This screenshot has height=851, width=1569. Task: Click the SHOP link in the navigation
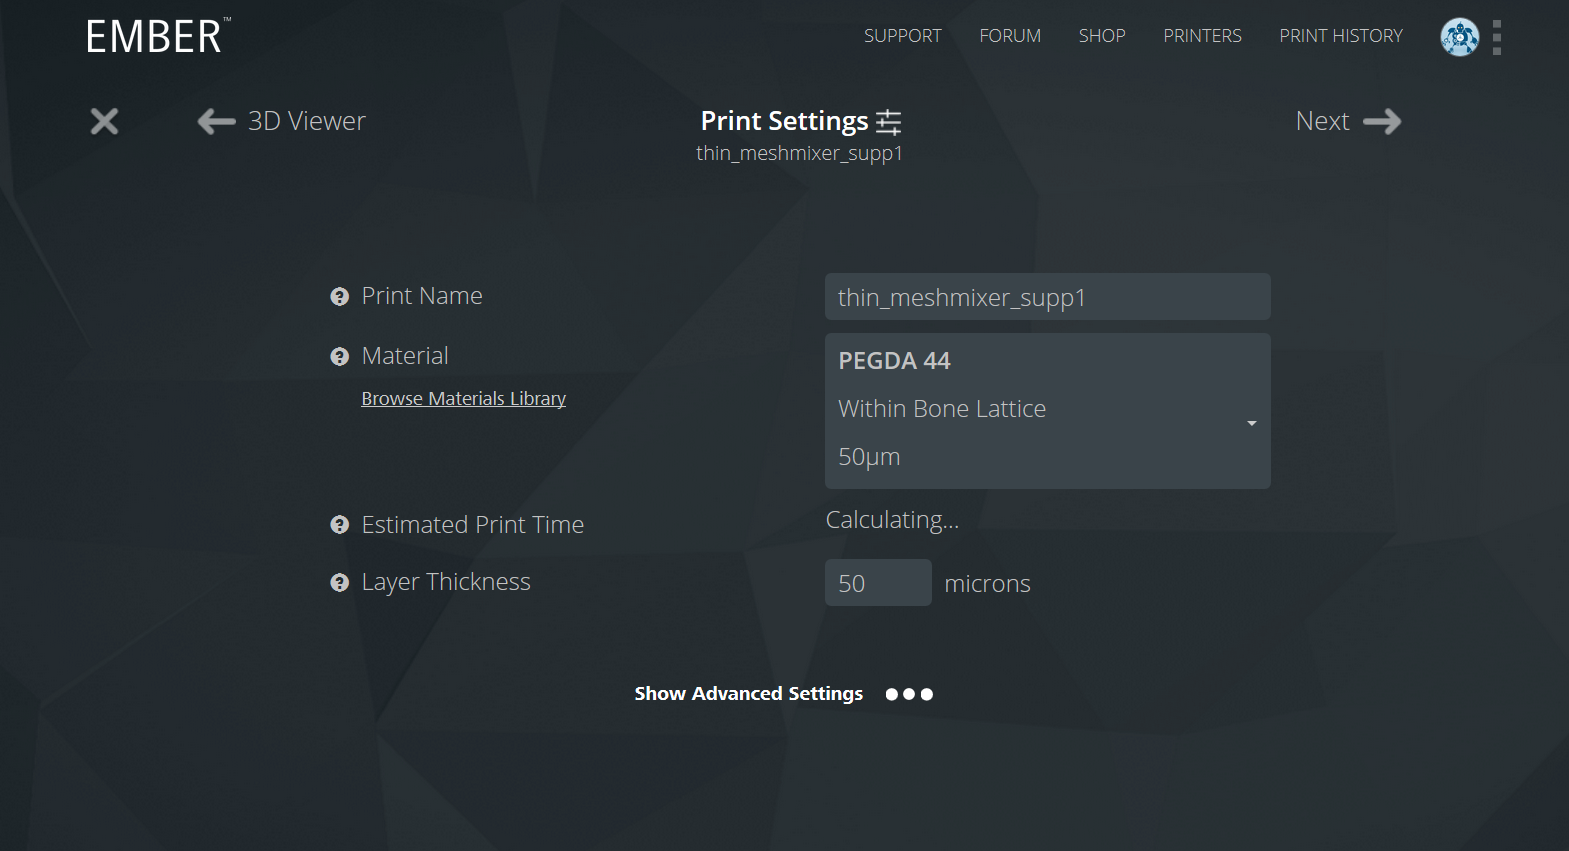[1101, 36]
